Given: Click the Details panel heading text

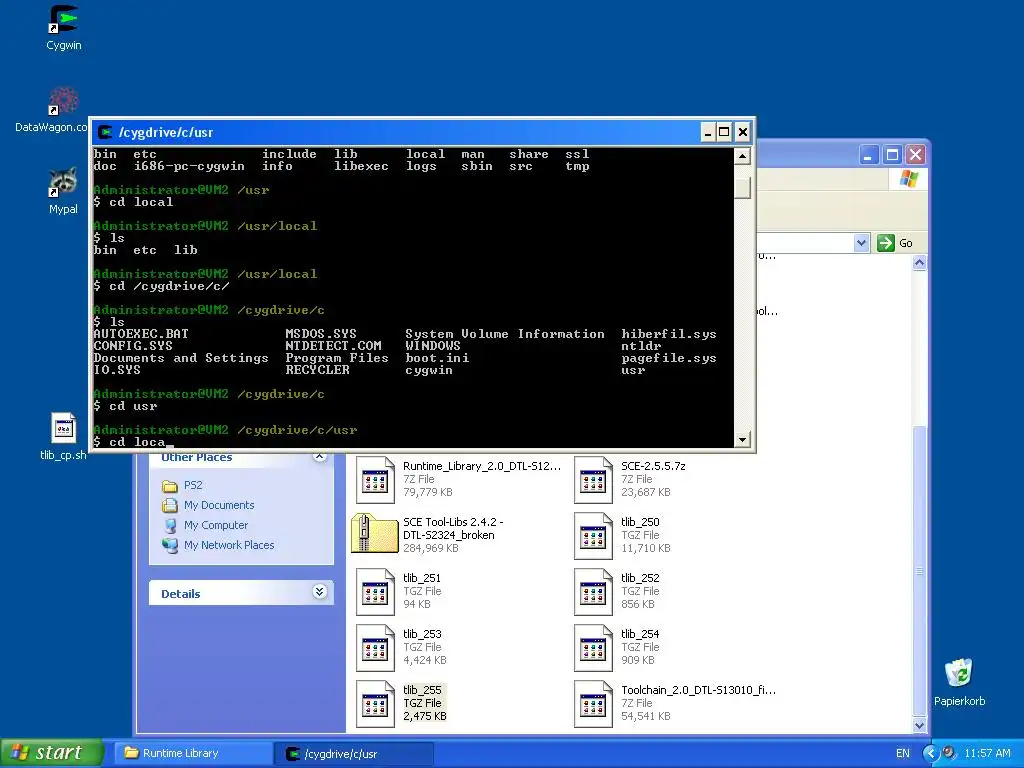Looking at the screenshot, I should (181, 594).
